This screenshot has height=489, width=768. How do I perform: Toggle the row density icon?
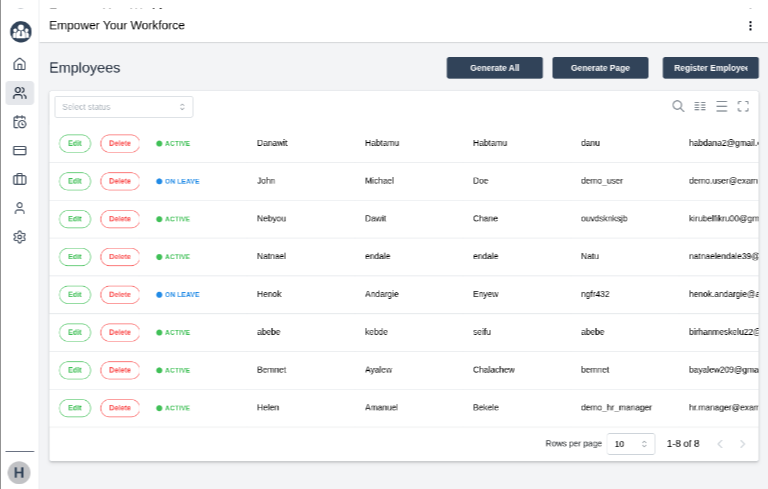[721, 106]
